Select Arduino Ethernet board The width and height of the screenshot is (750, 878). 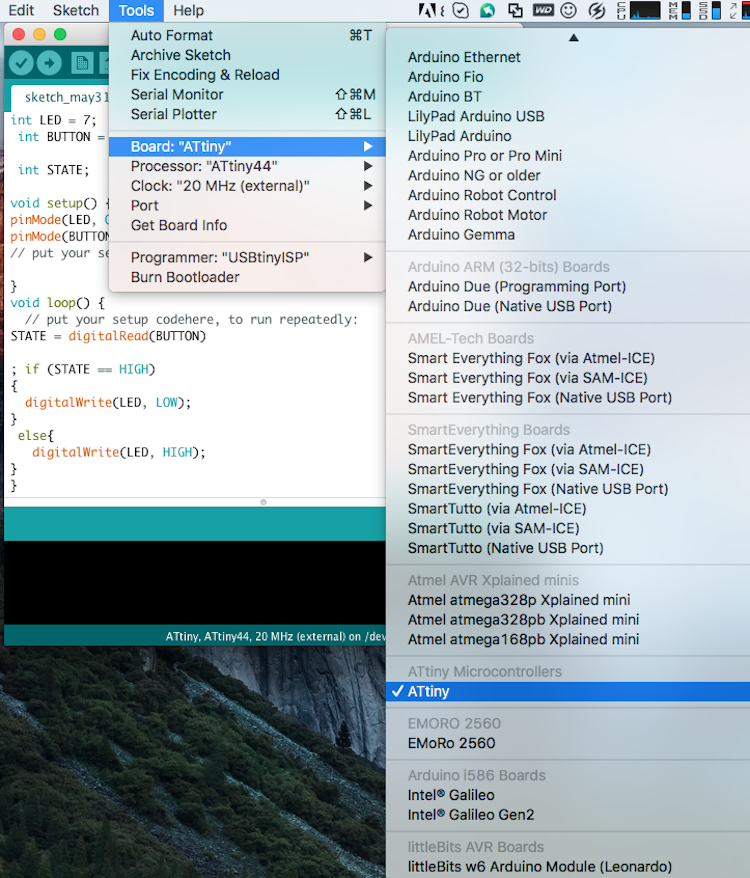pyautogui.click(x=568, y=57)
